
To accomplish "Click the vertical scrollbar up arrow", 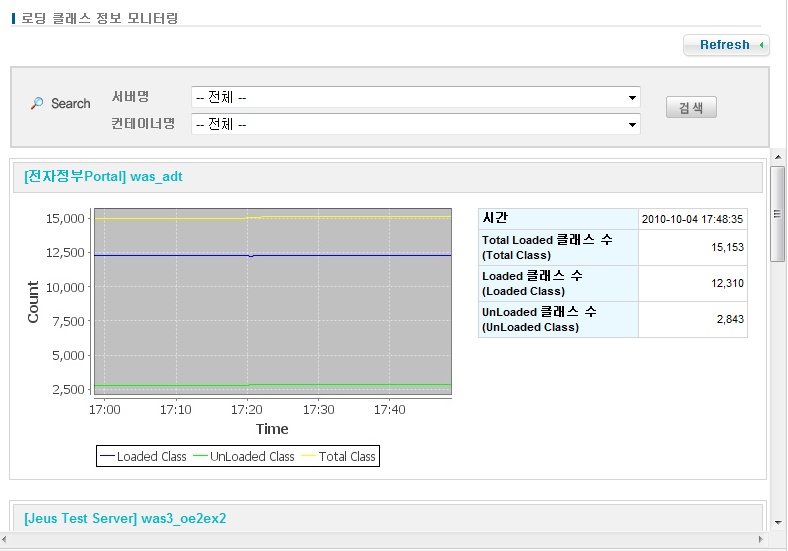I will pos(778,158).
